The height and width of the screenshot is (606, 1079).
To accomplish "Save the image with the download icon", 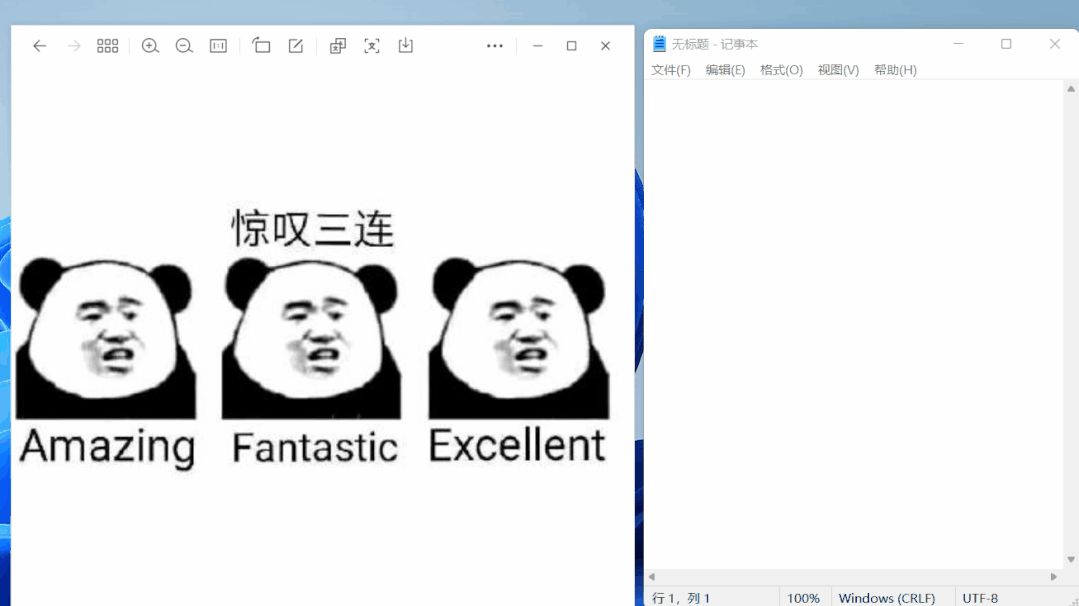I will point(406,45).
